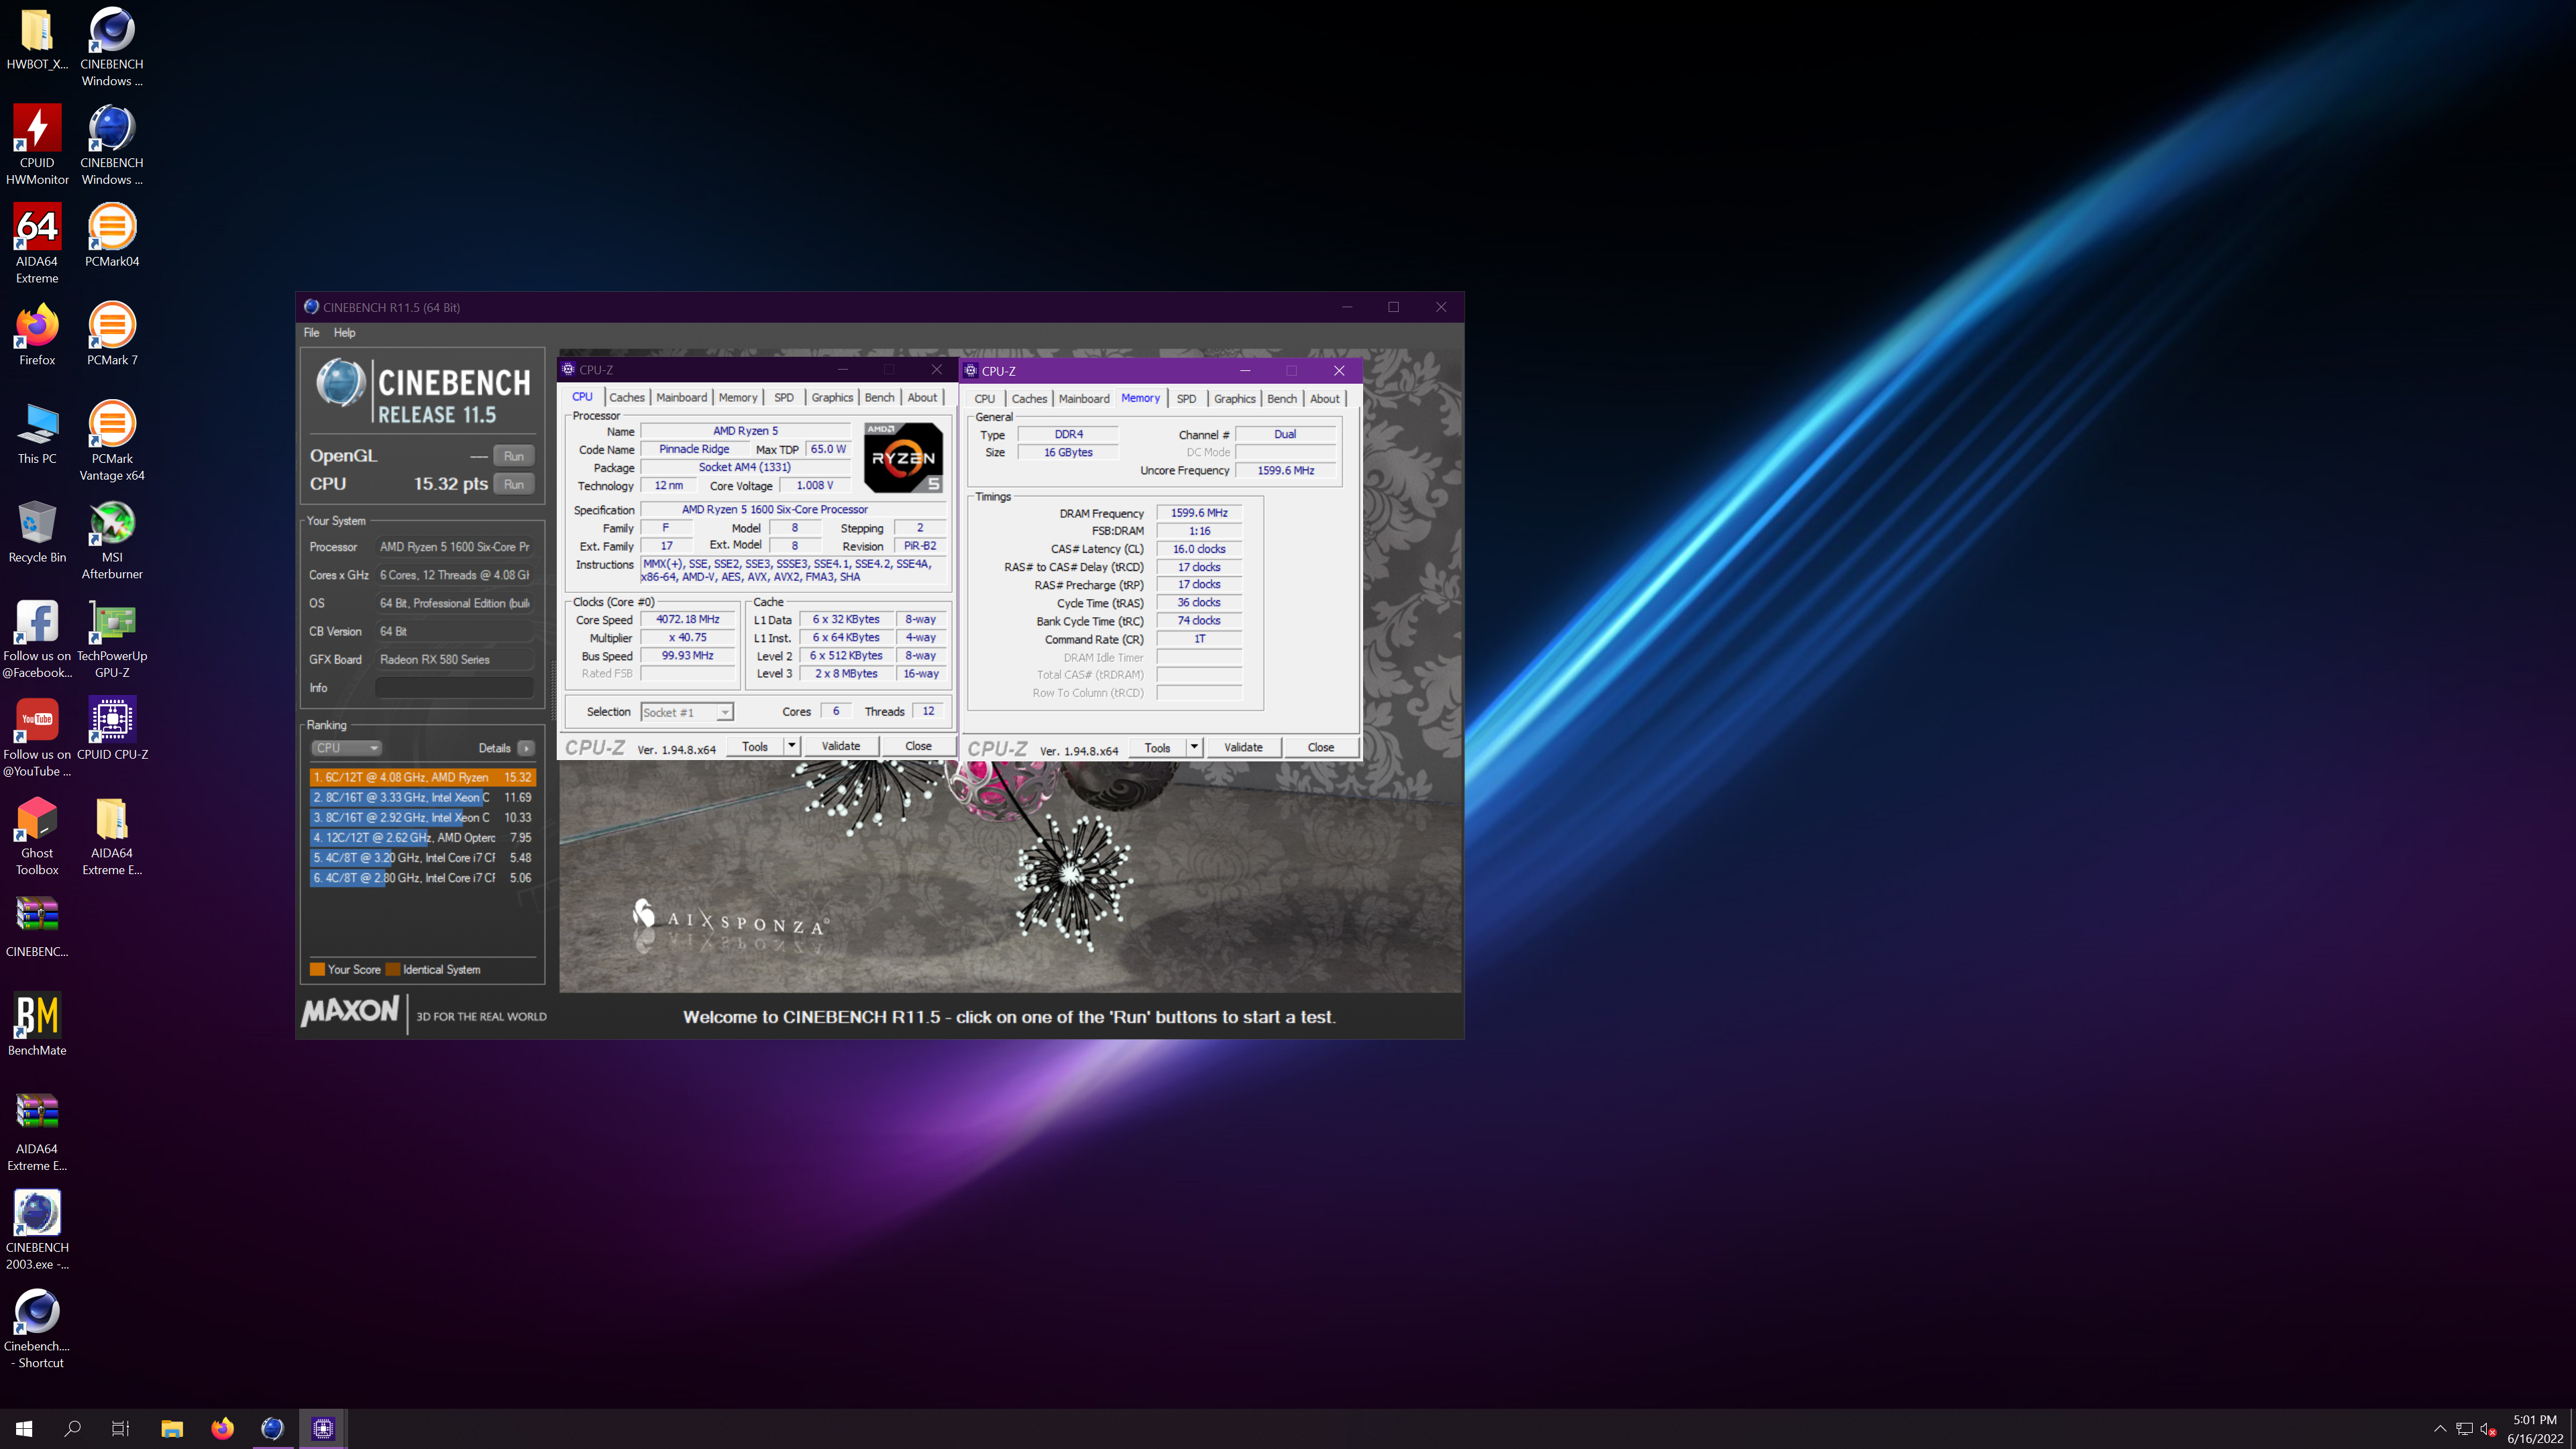Click the taskbar clock showing 5:01 PM

coord(2535,1429)
